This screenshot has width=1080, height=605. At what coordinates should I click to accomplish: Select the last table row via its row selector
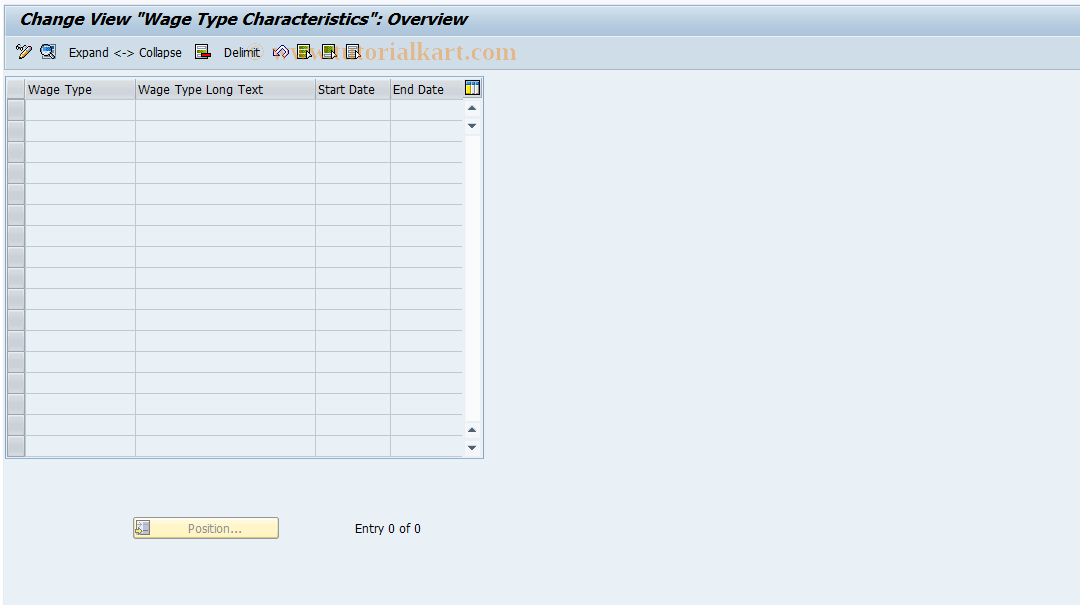16,446
